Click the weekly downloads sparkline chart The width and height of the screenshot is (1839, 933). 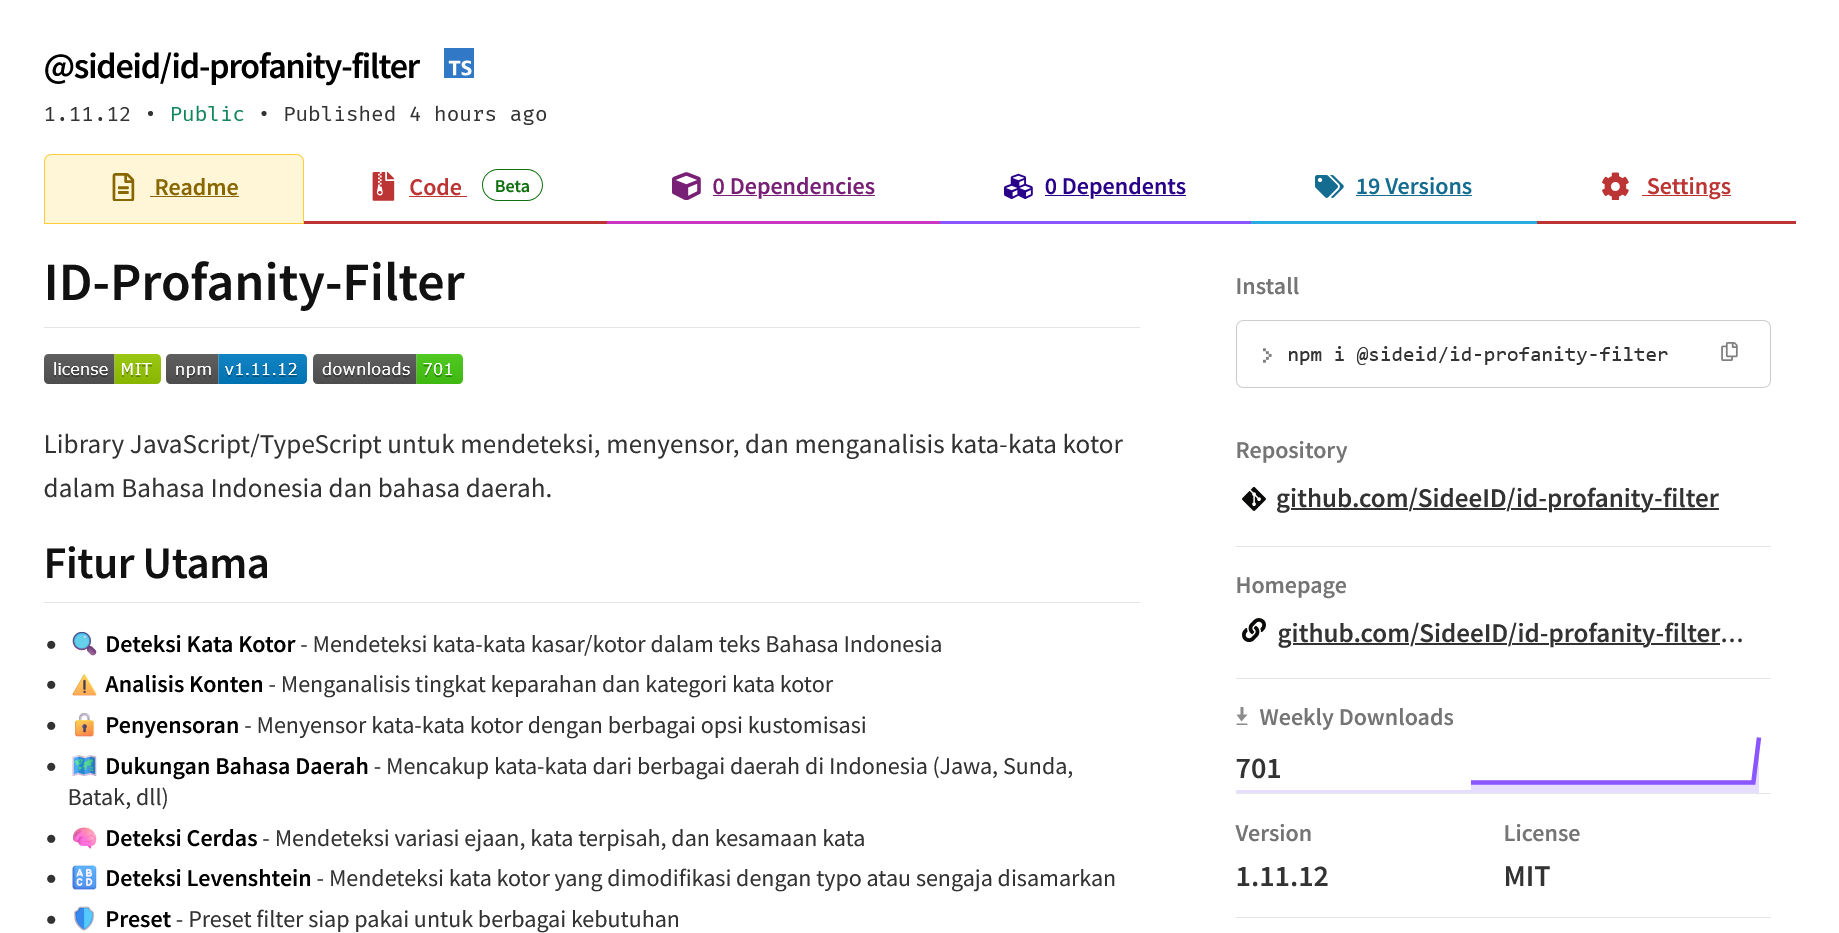click(x=1615, y=763)
